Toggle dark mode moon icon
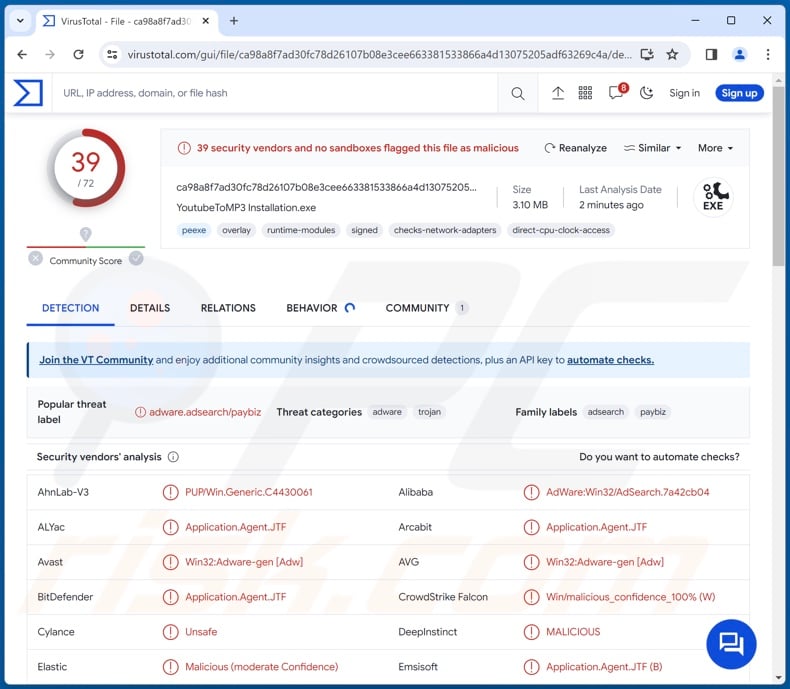 (646, 93)
